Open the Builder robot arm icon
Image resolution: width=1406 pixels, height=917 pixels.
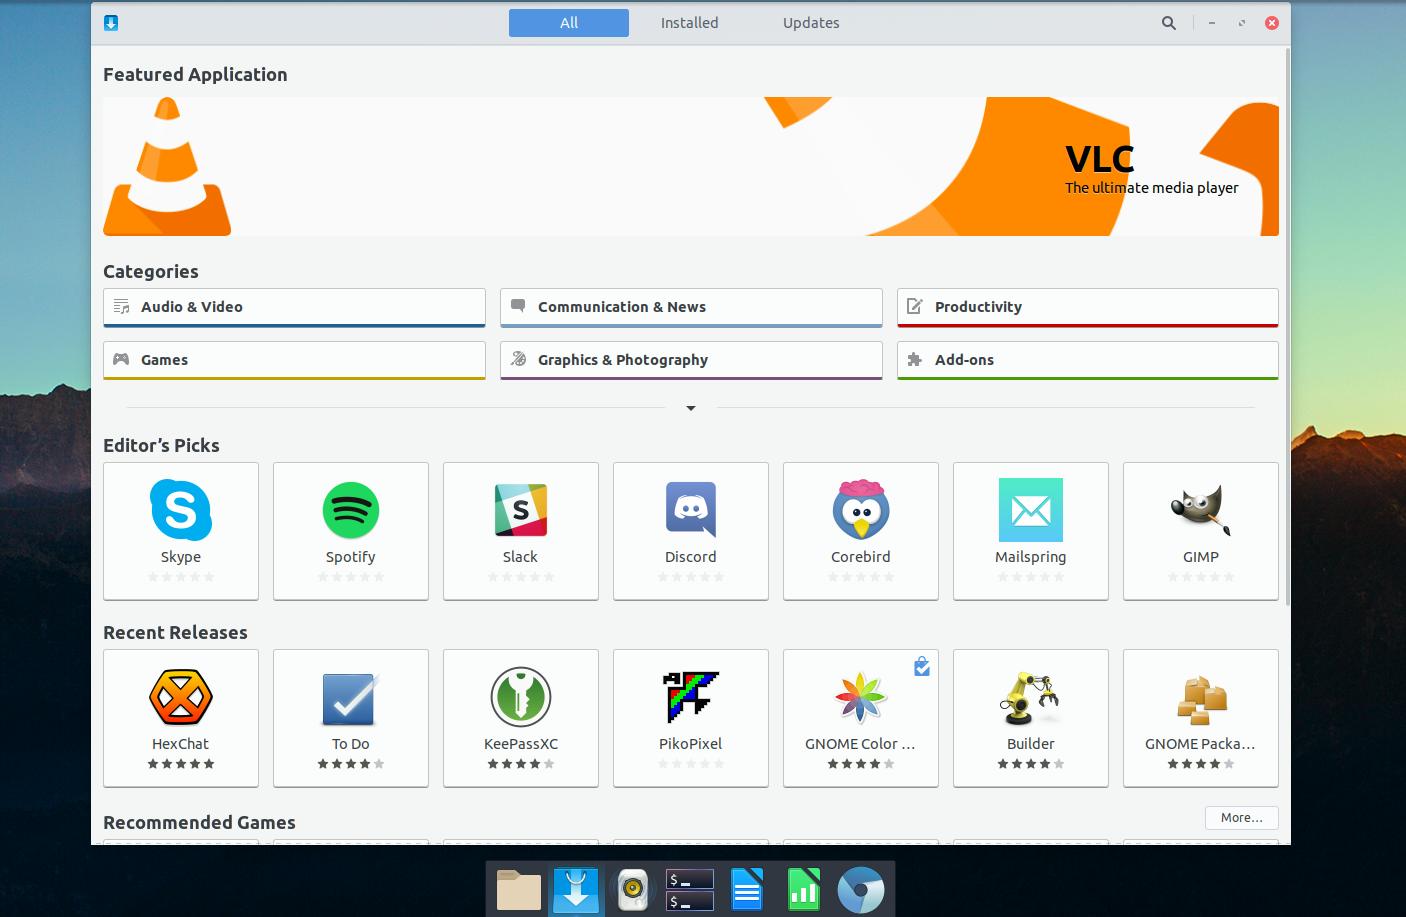click(1031, 697)
